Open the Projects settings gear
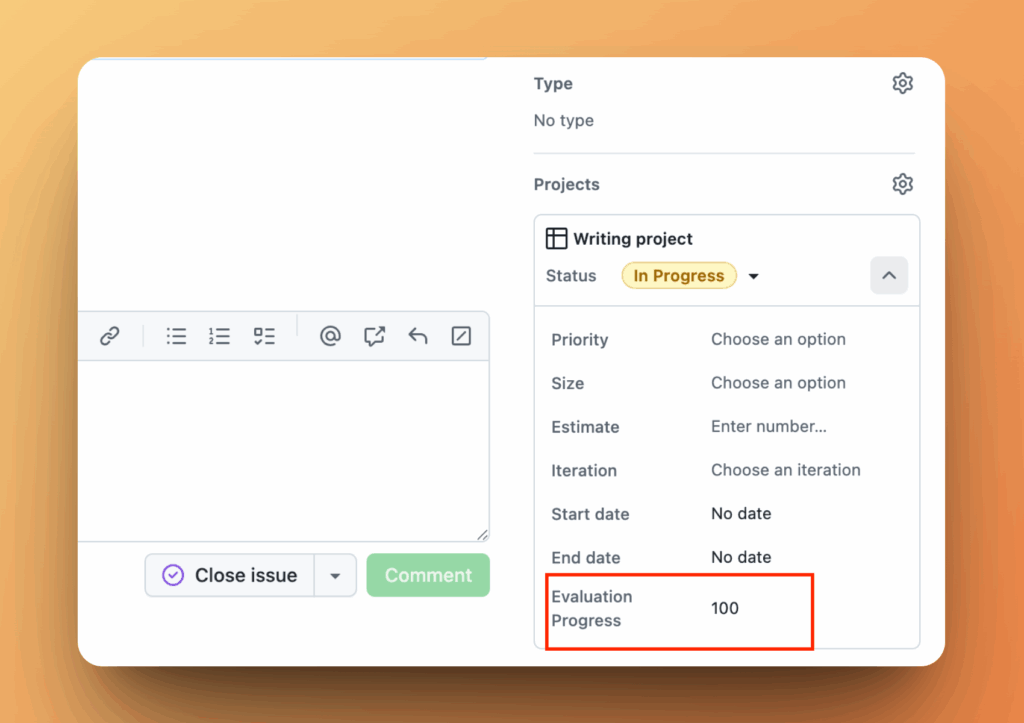The image size is (1024, 723). (x=902, y=184)
